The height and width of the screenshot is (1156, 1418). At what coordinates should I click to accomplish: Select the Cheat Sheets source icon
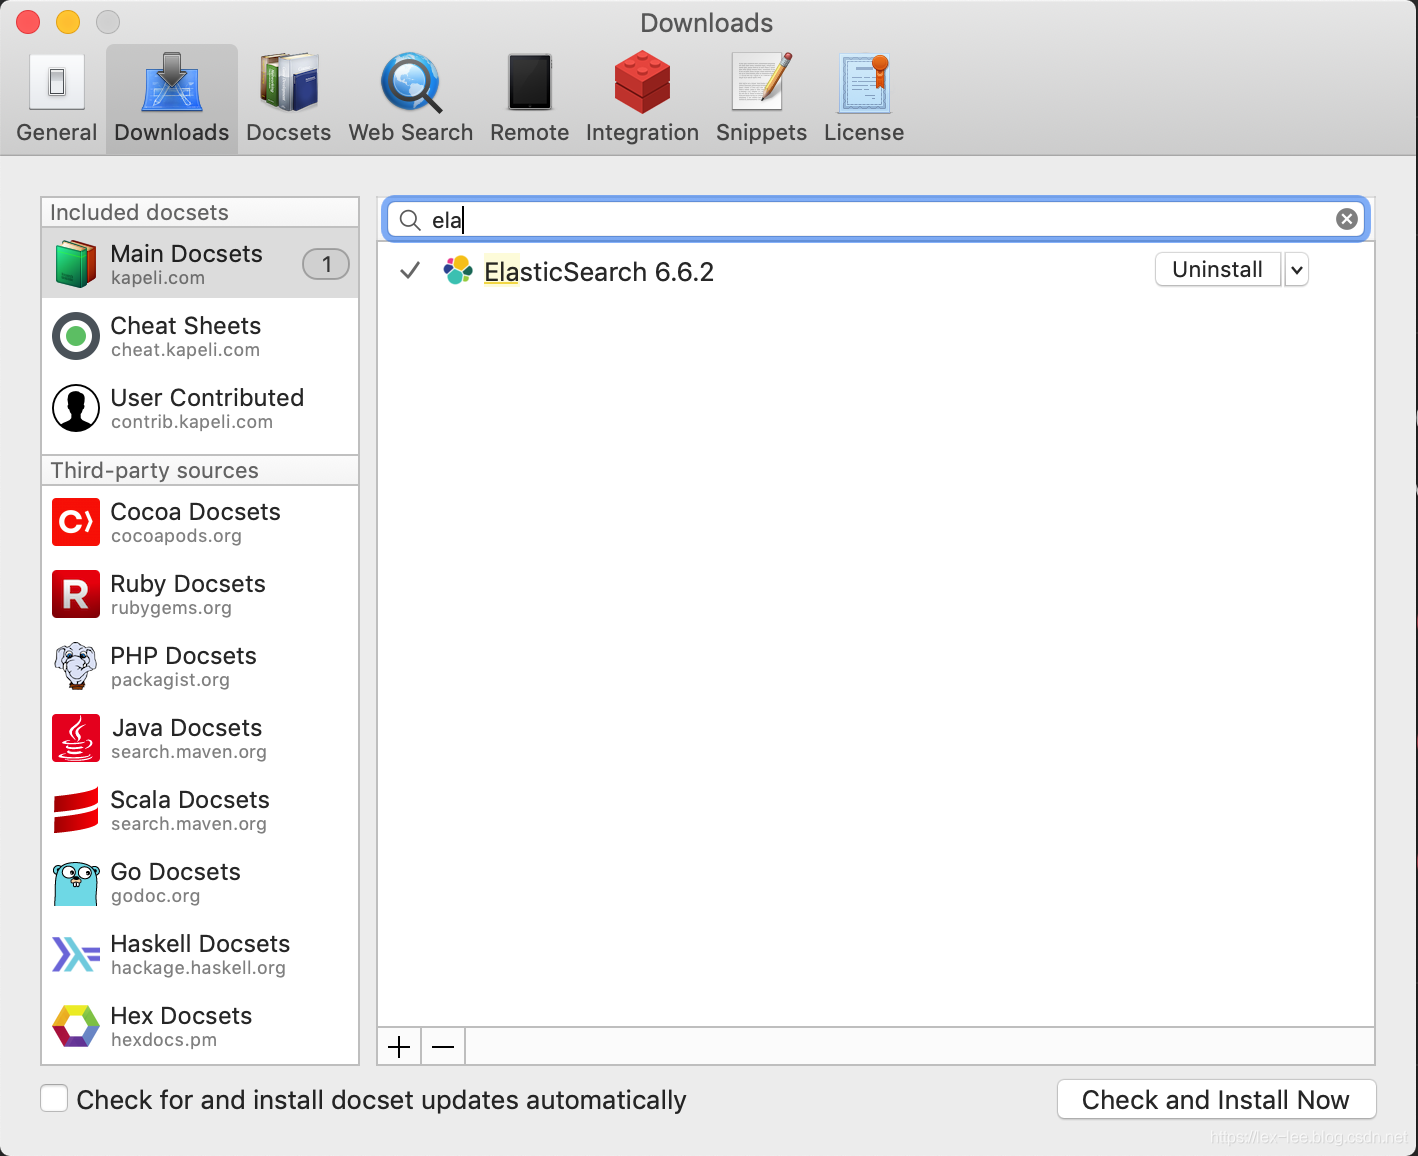(x=76, y=336)
